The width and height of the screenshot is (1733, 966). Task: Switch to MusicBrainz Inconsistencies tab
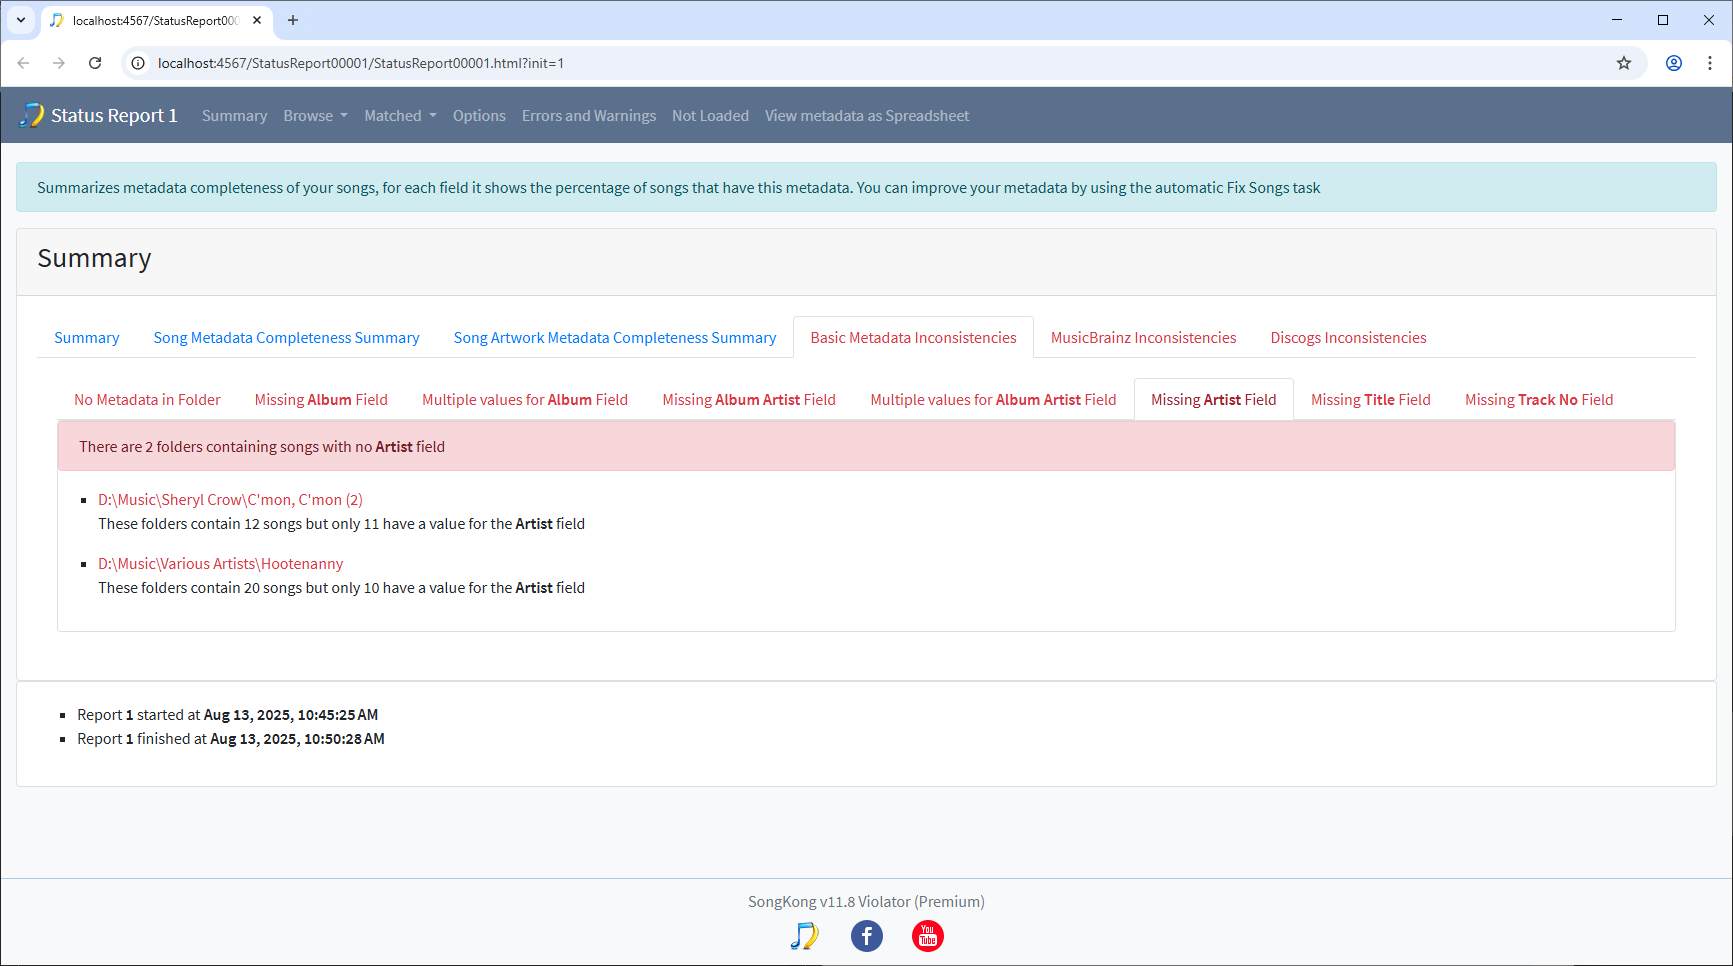1143,338
